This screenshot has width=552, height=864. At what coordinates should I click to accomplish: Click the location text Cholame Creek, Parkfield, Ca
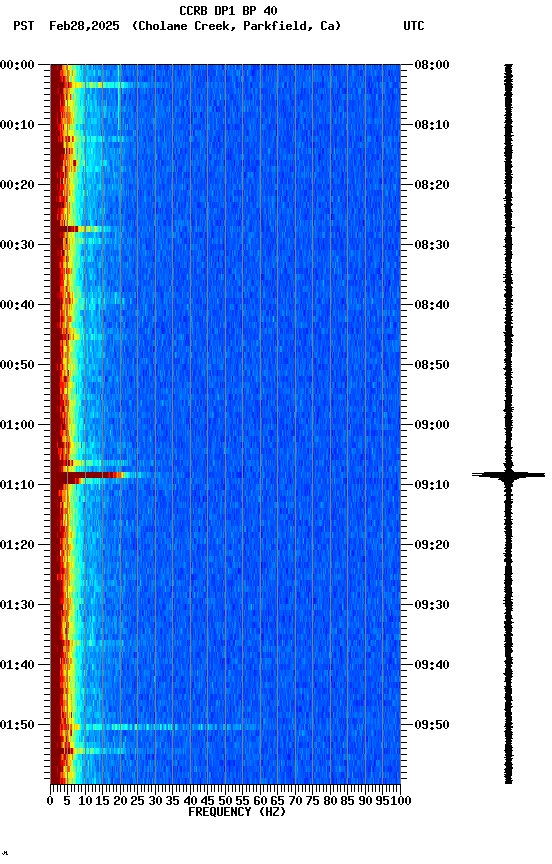click(x=237, y=26)
